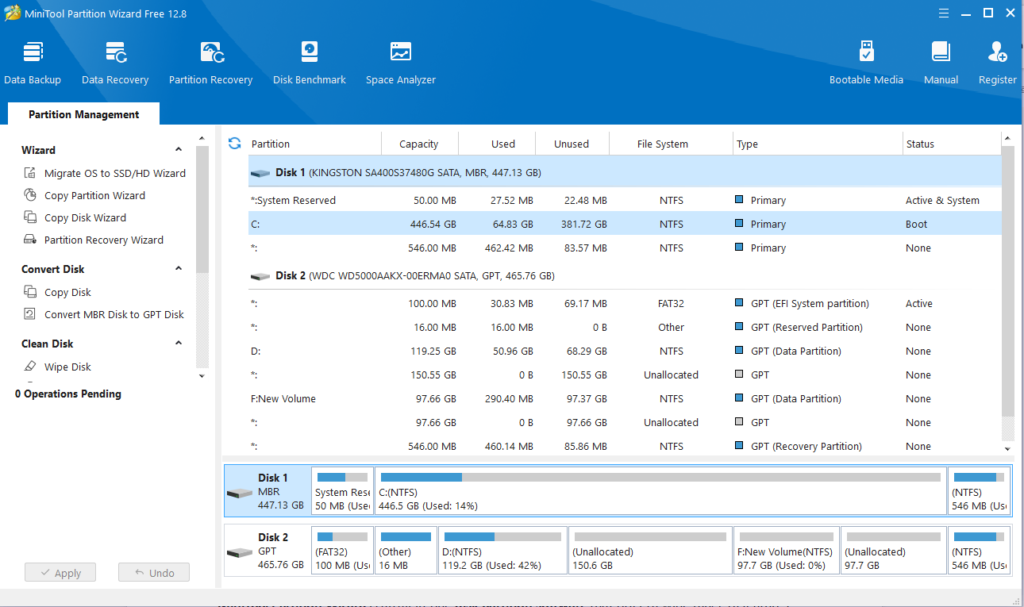Click the Copy Disk Wizard icon
Screen dimensions: 1024x607
(x=30, y=217)
